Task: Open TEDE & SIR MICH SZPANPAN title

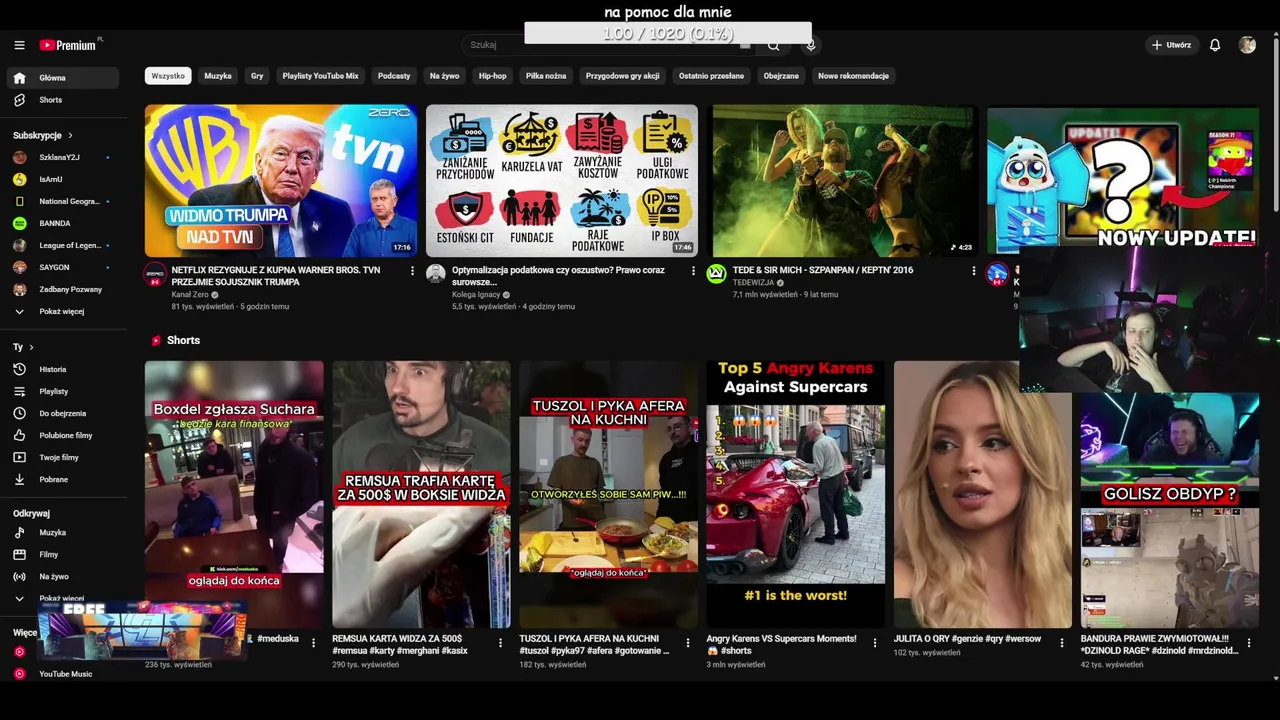Action: point(822,270)
